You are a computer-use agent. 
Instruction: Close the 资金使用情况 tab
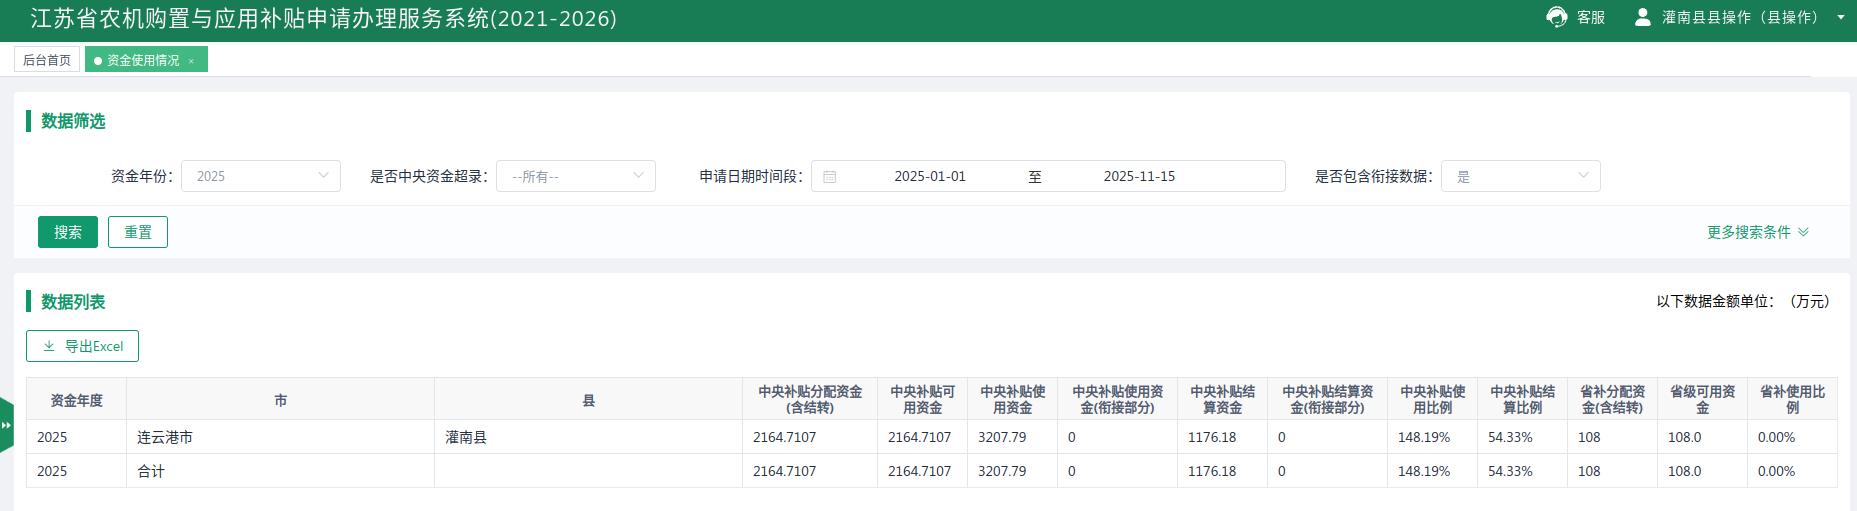191,61
